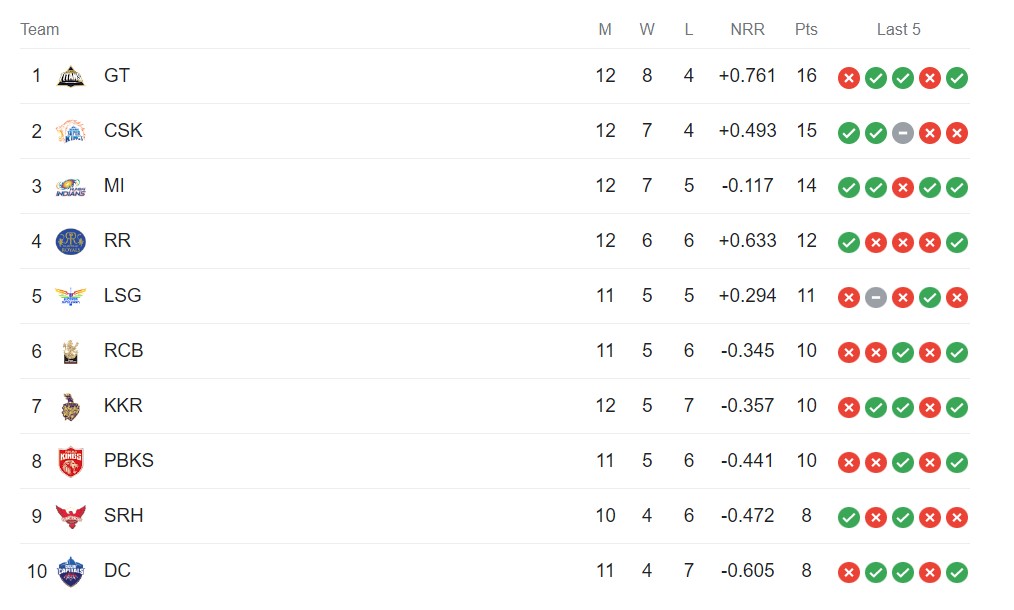Screen dimensions: 1014x610
Task: Click the CSK team logo
Action: click(x=70, y=131)
